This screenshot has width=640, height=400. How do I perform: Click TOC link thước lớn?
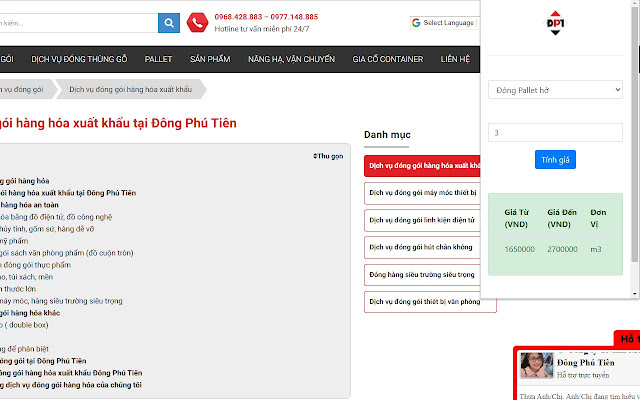[x=18, y=289]
